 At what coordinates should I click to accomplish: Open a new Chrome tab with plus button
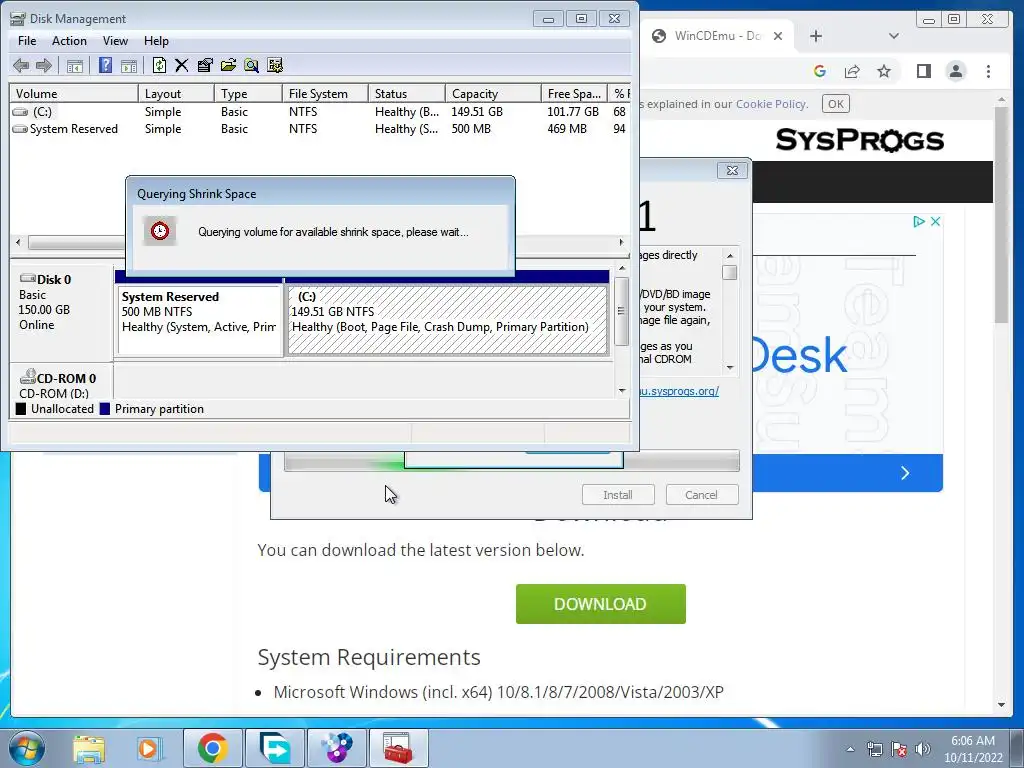point(816,36)
